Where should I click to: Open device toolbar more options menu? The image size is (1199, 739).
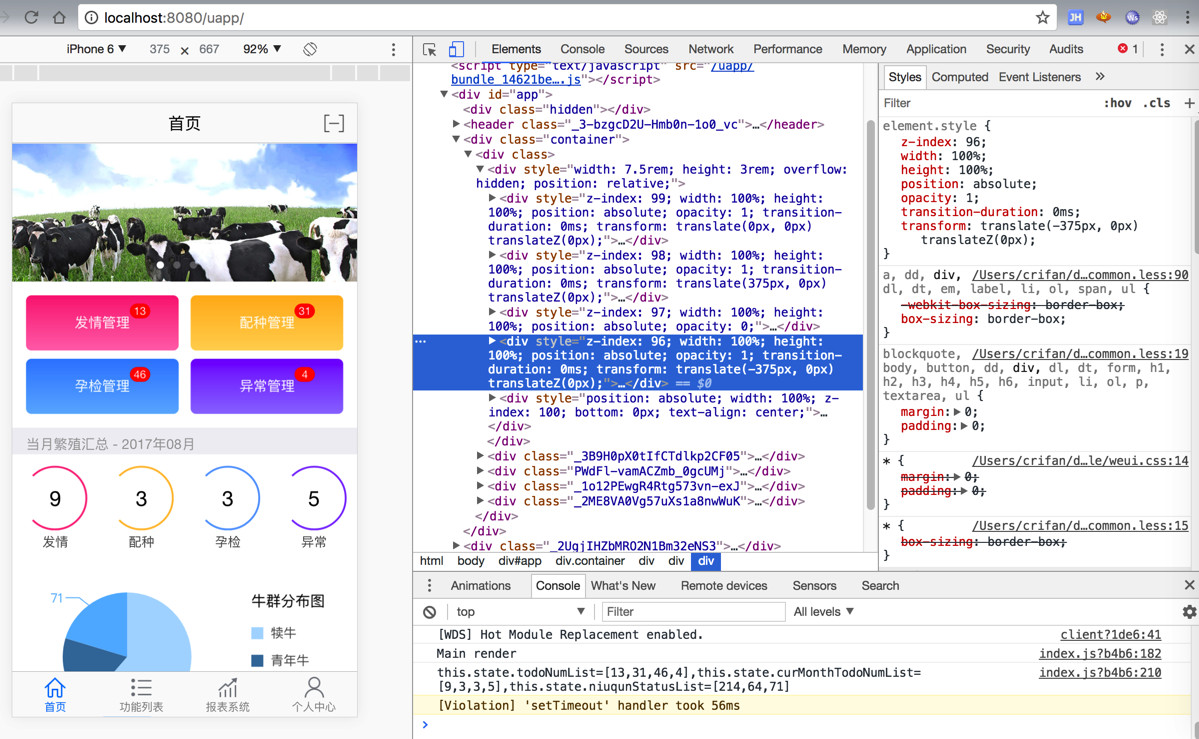pyautogui.click(x=394, y=49)
